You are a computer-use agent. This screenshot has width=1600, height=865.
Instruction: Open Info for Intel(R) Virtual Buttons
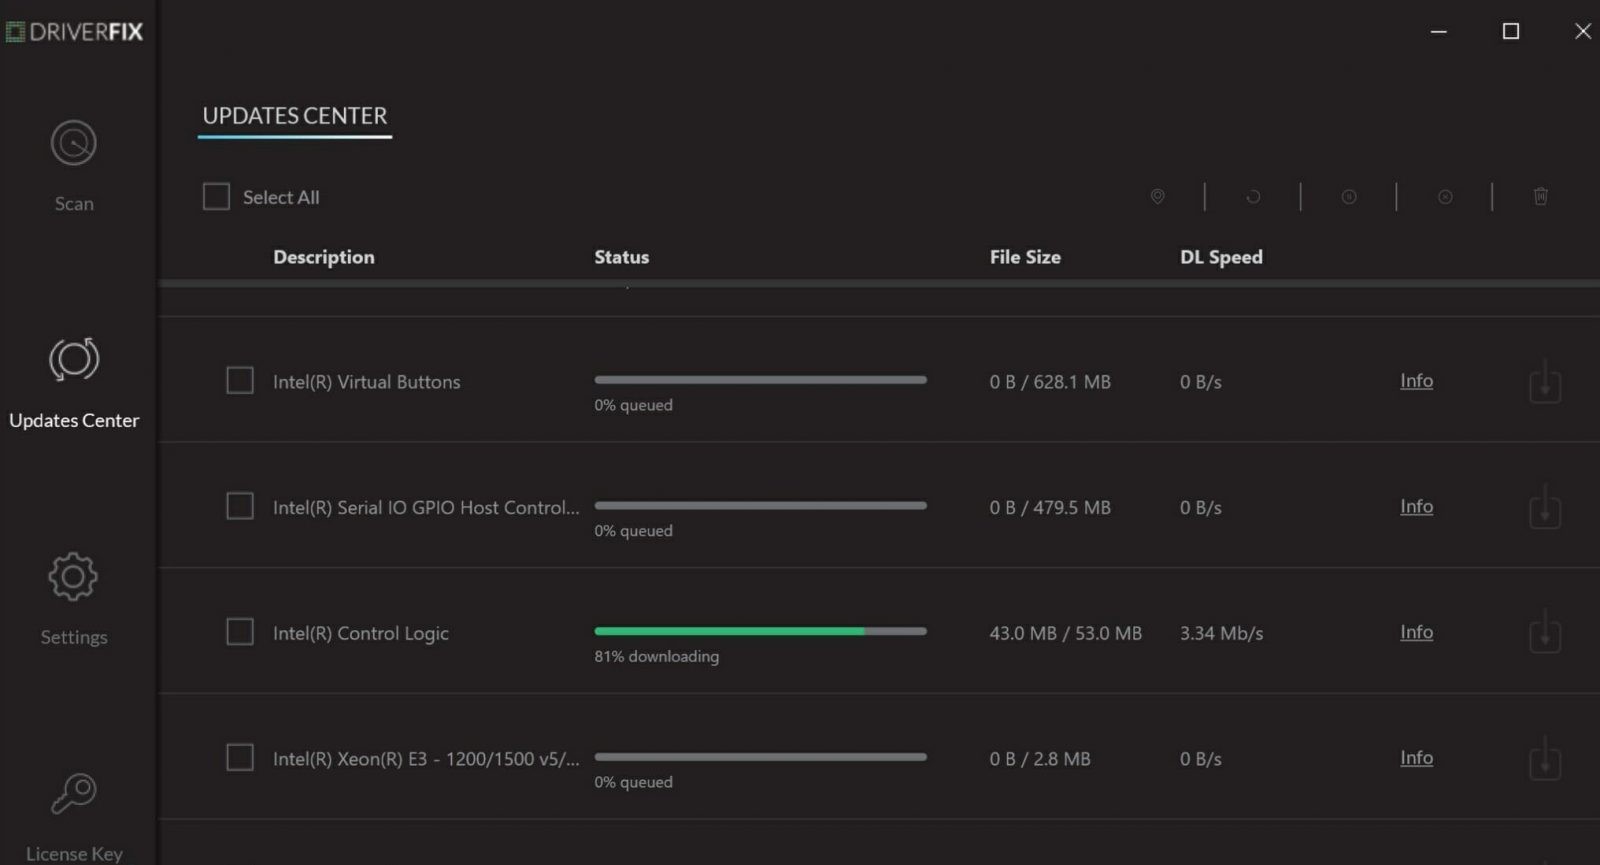[1416, 381]
